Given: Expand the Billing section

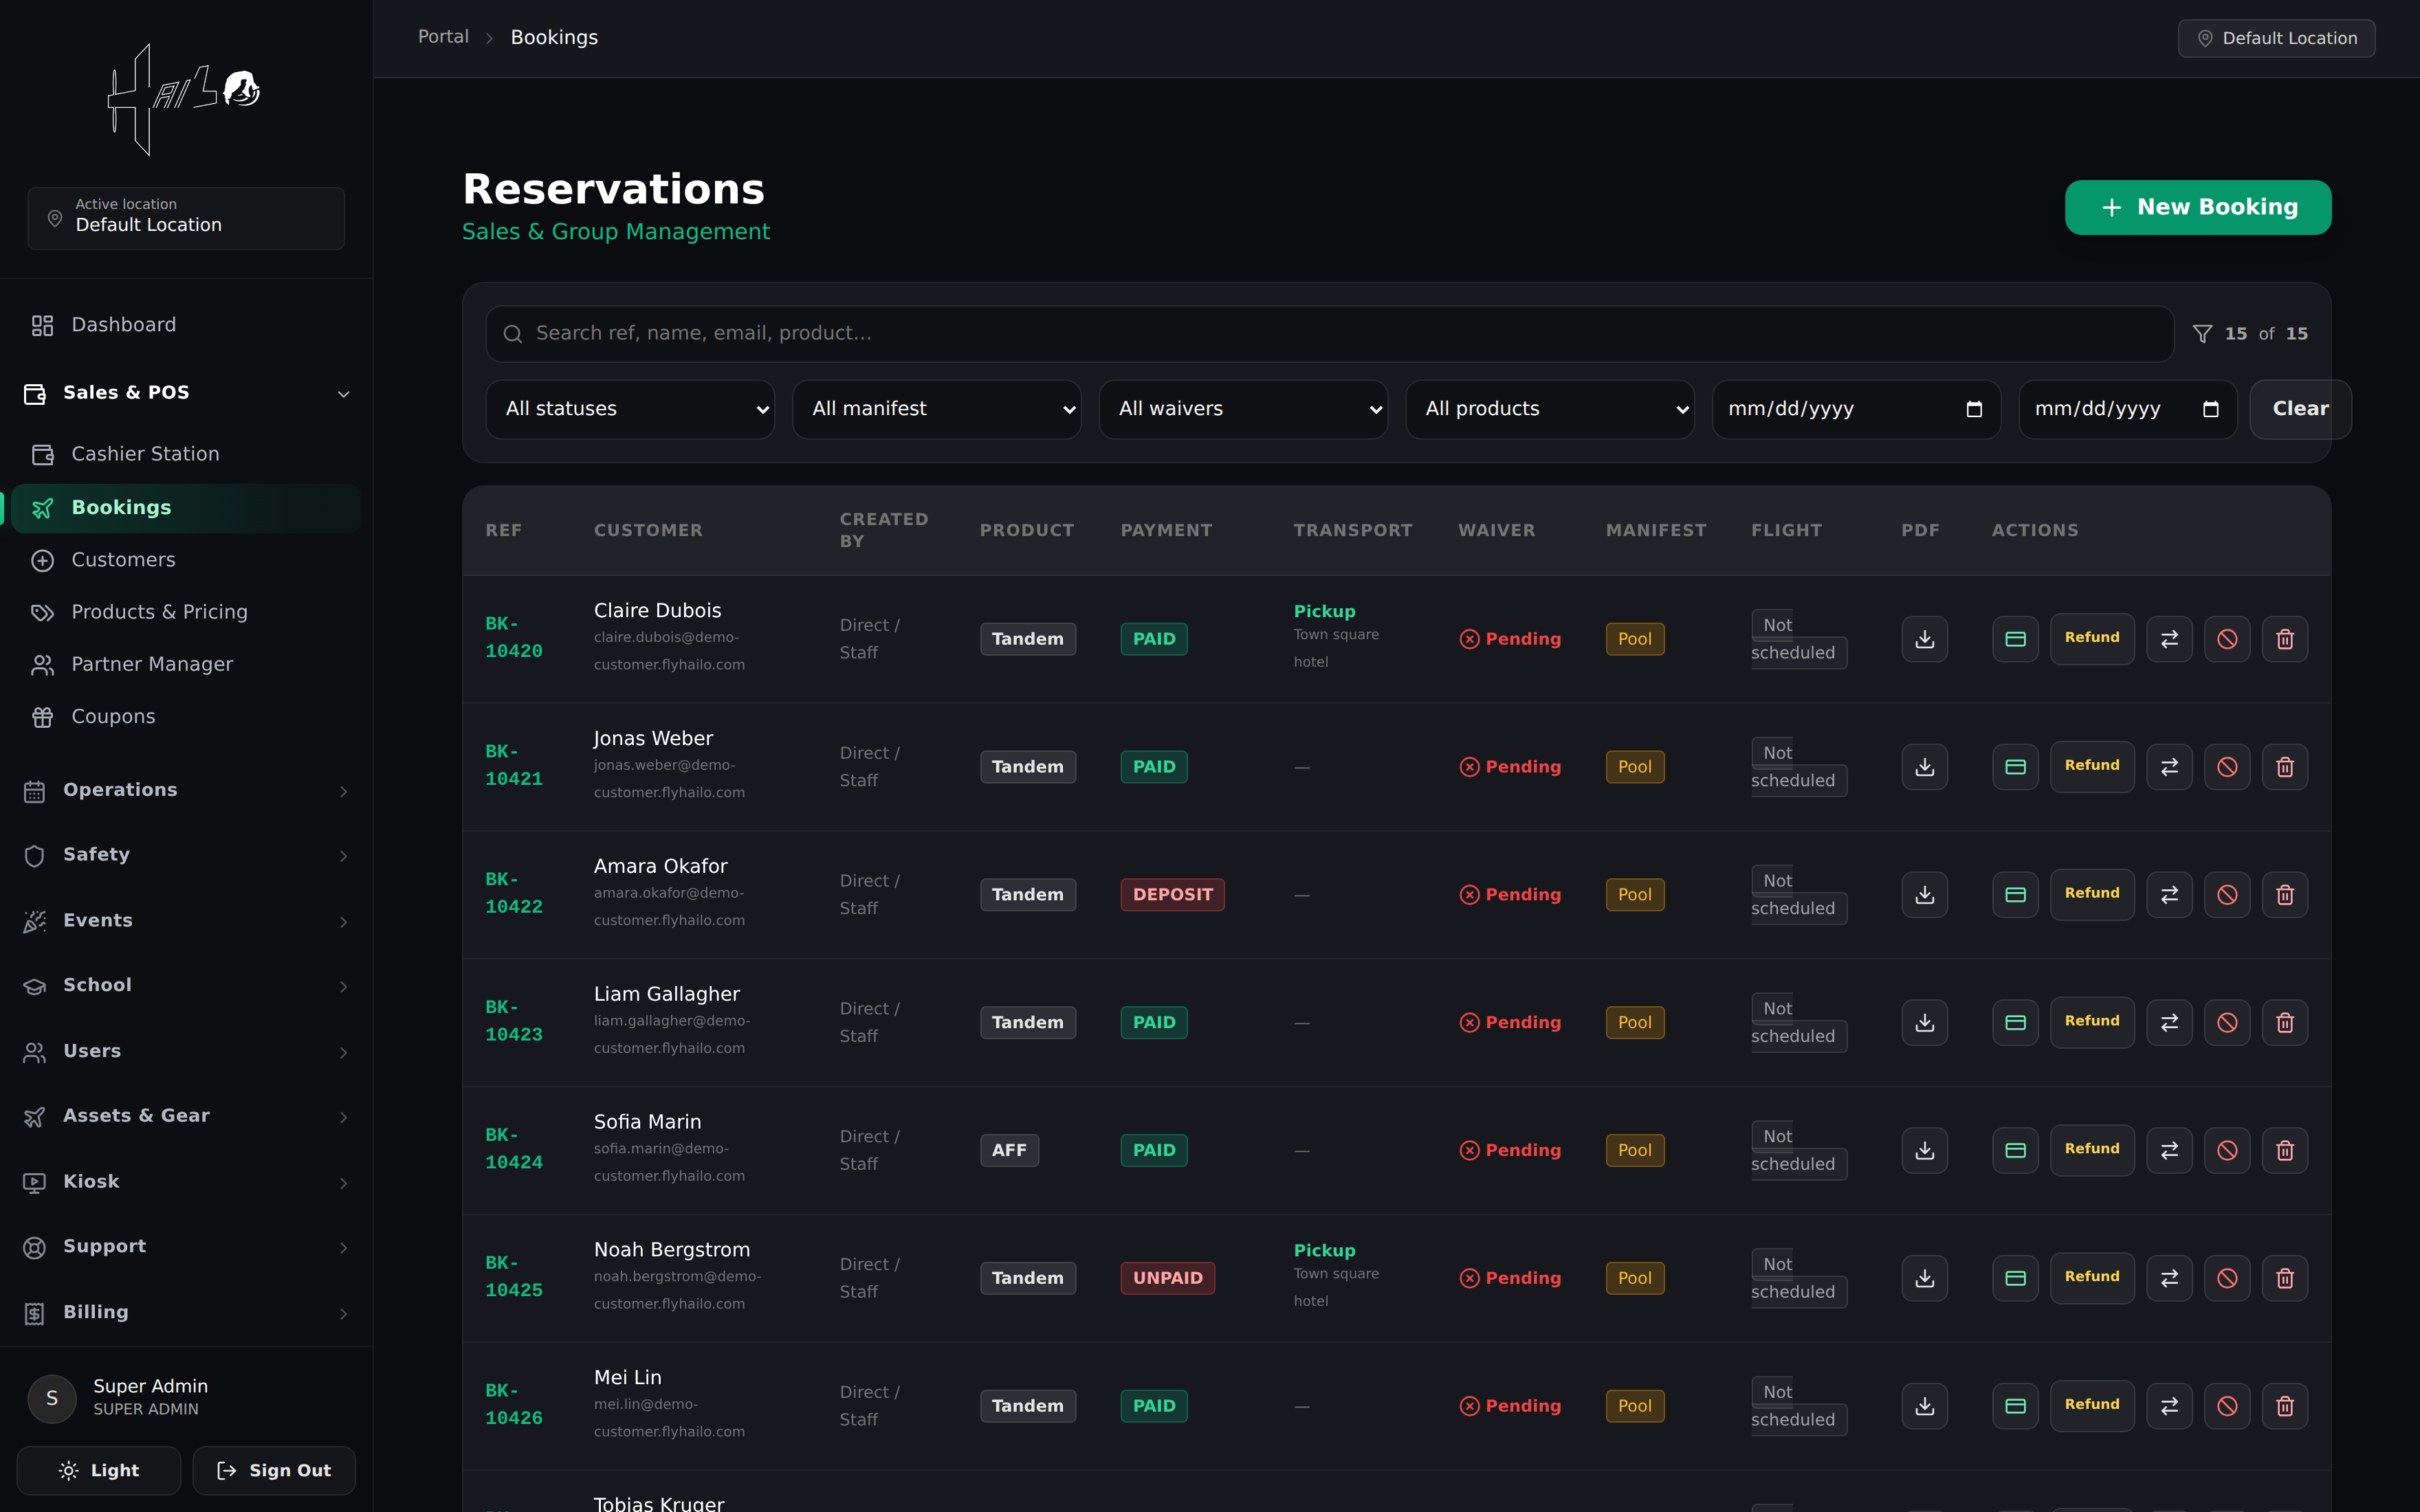Looking at the screenshot, I should (186, 1312).
